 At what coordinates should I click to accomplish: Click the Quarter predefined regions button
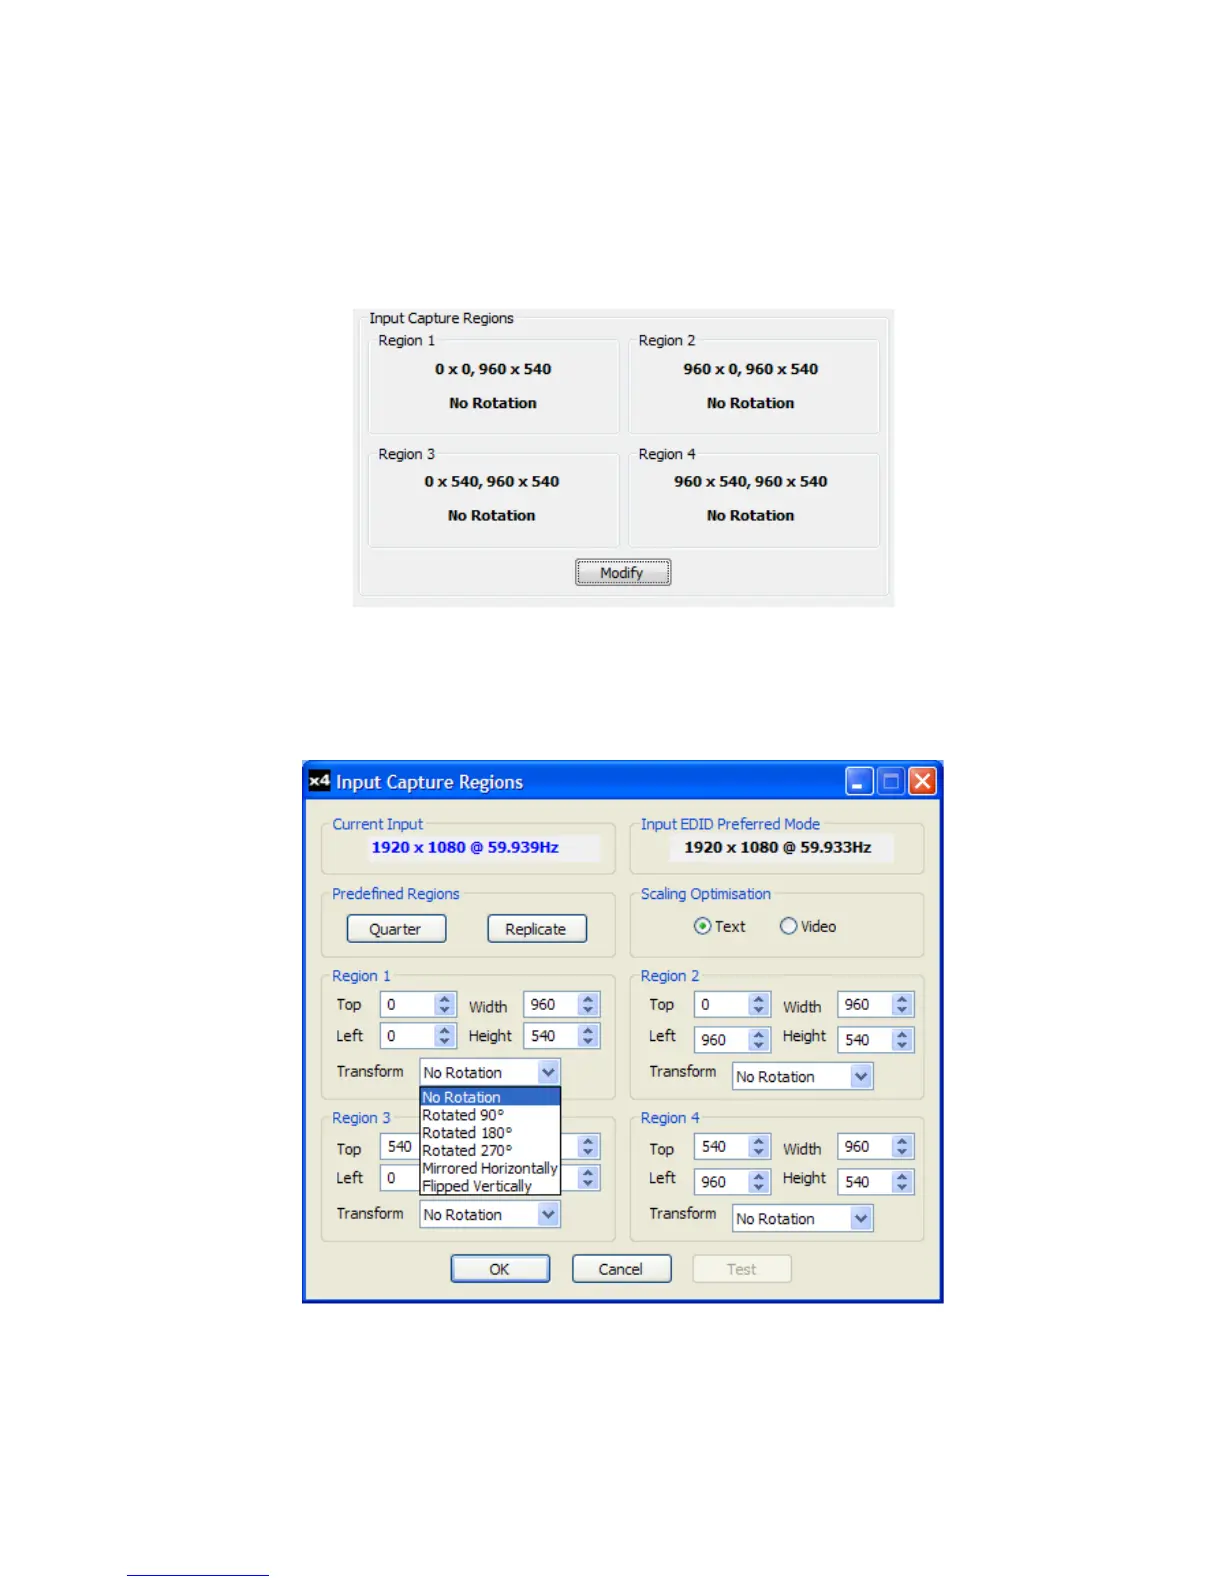point(396,928)
